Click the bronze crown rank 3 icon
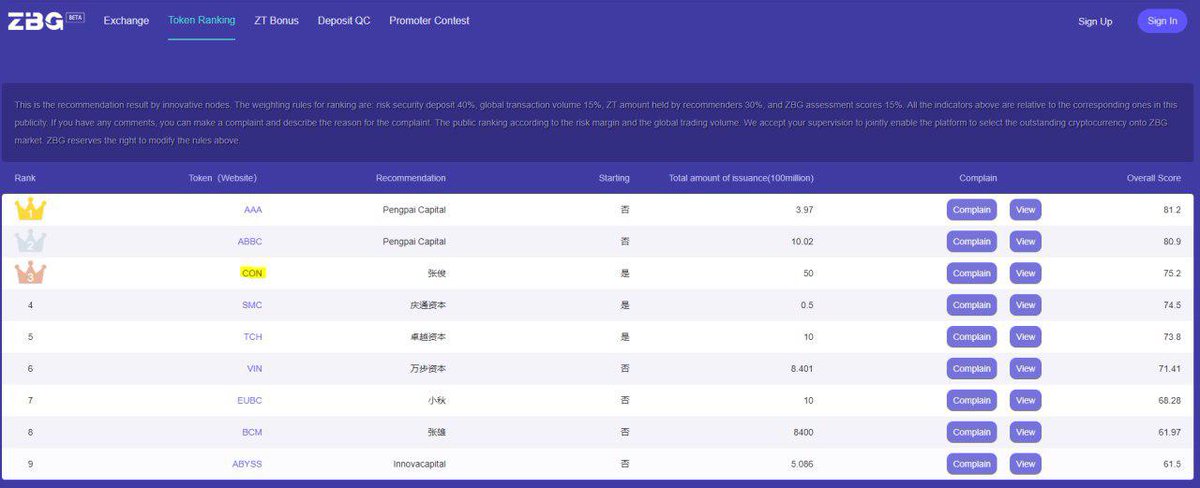 pos(30,272)
